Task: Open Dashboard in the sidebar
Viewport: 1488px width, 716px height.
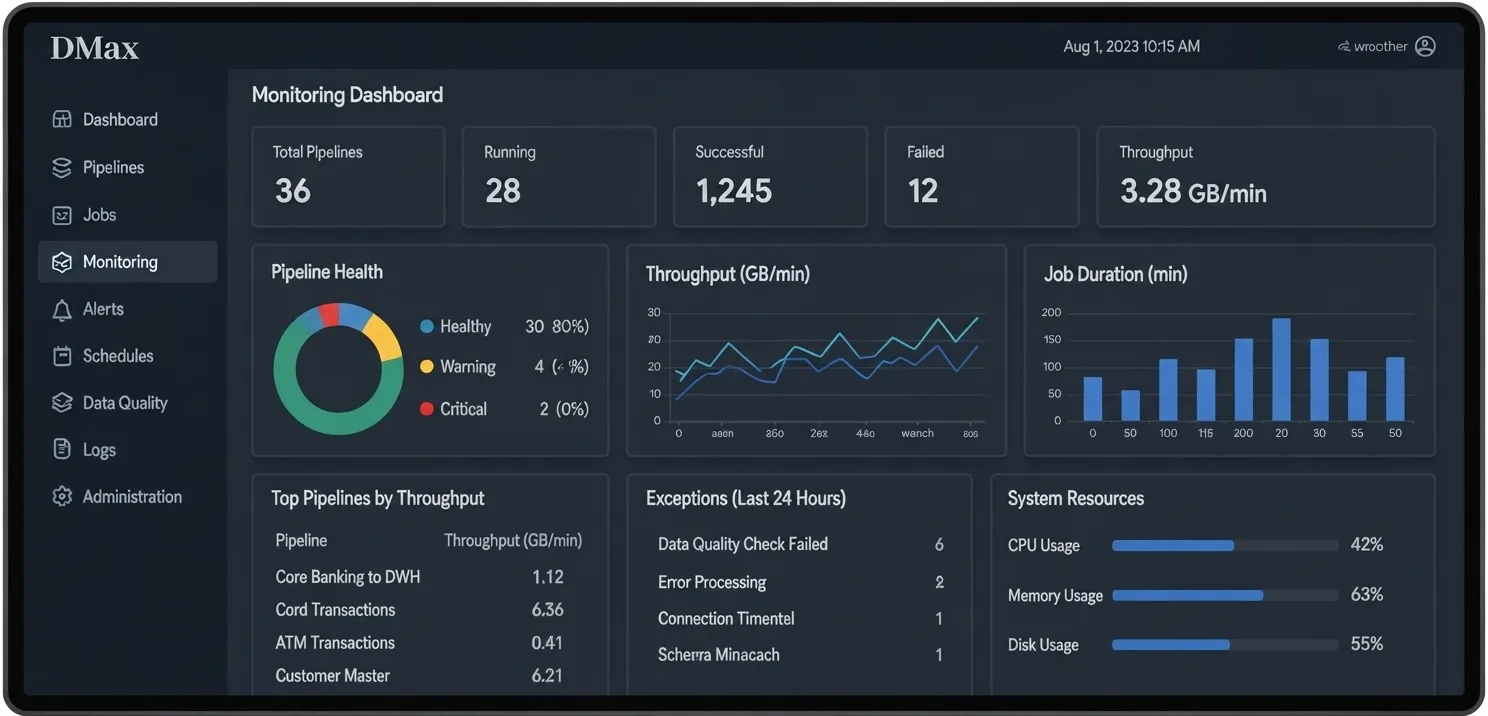Action: tap(120, 119)
